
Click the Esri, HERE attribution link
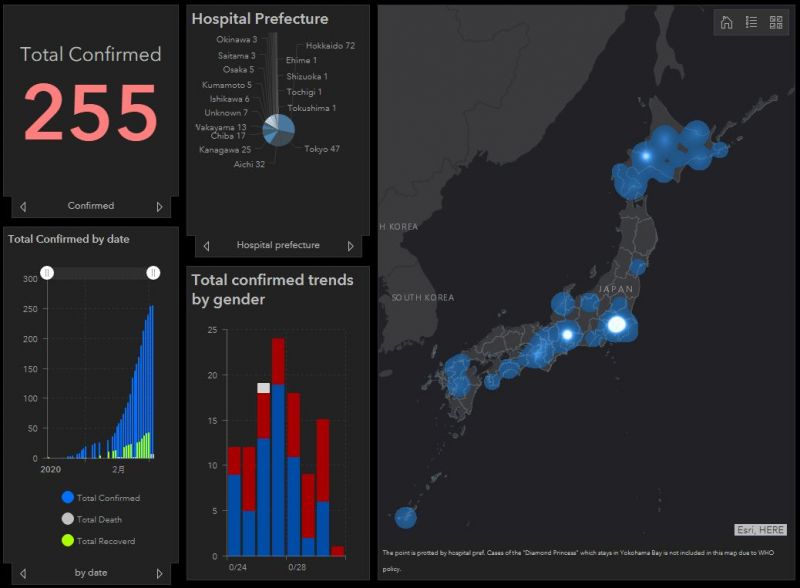[760, 530]
